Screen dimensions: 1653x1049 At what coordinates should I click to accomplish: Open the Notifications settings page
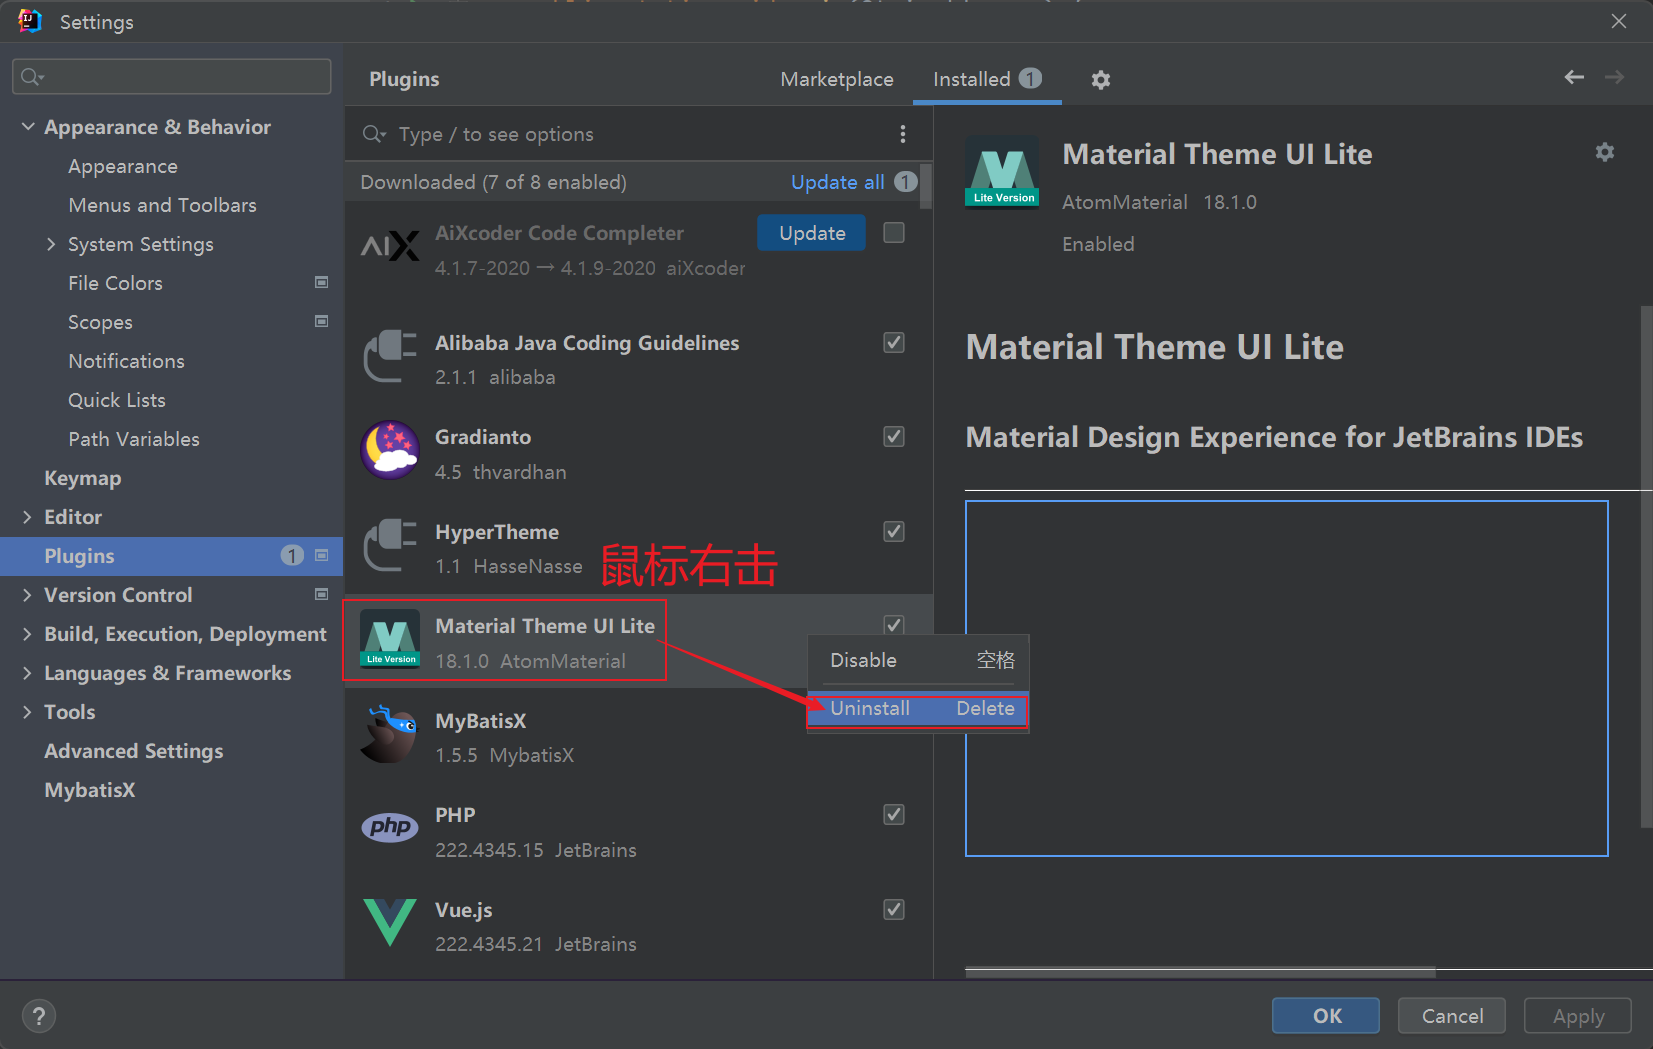click(x=126, y=361)
